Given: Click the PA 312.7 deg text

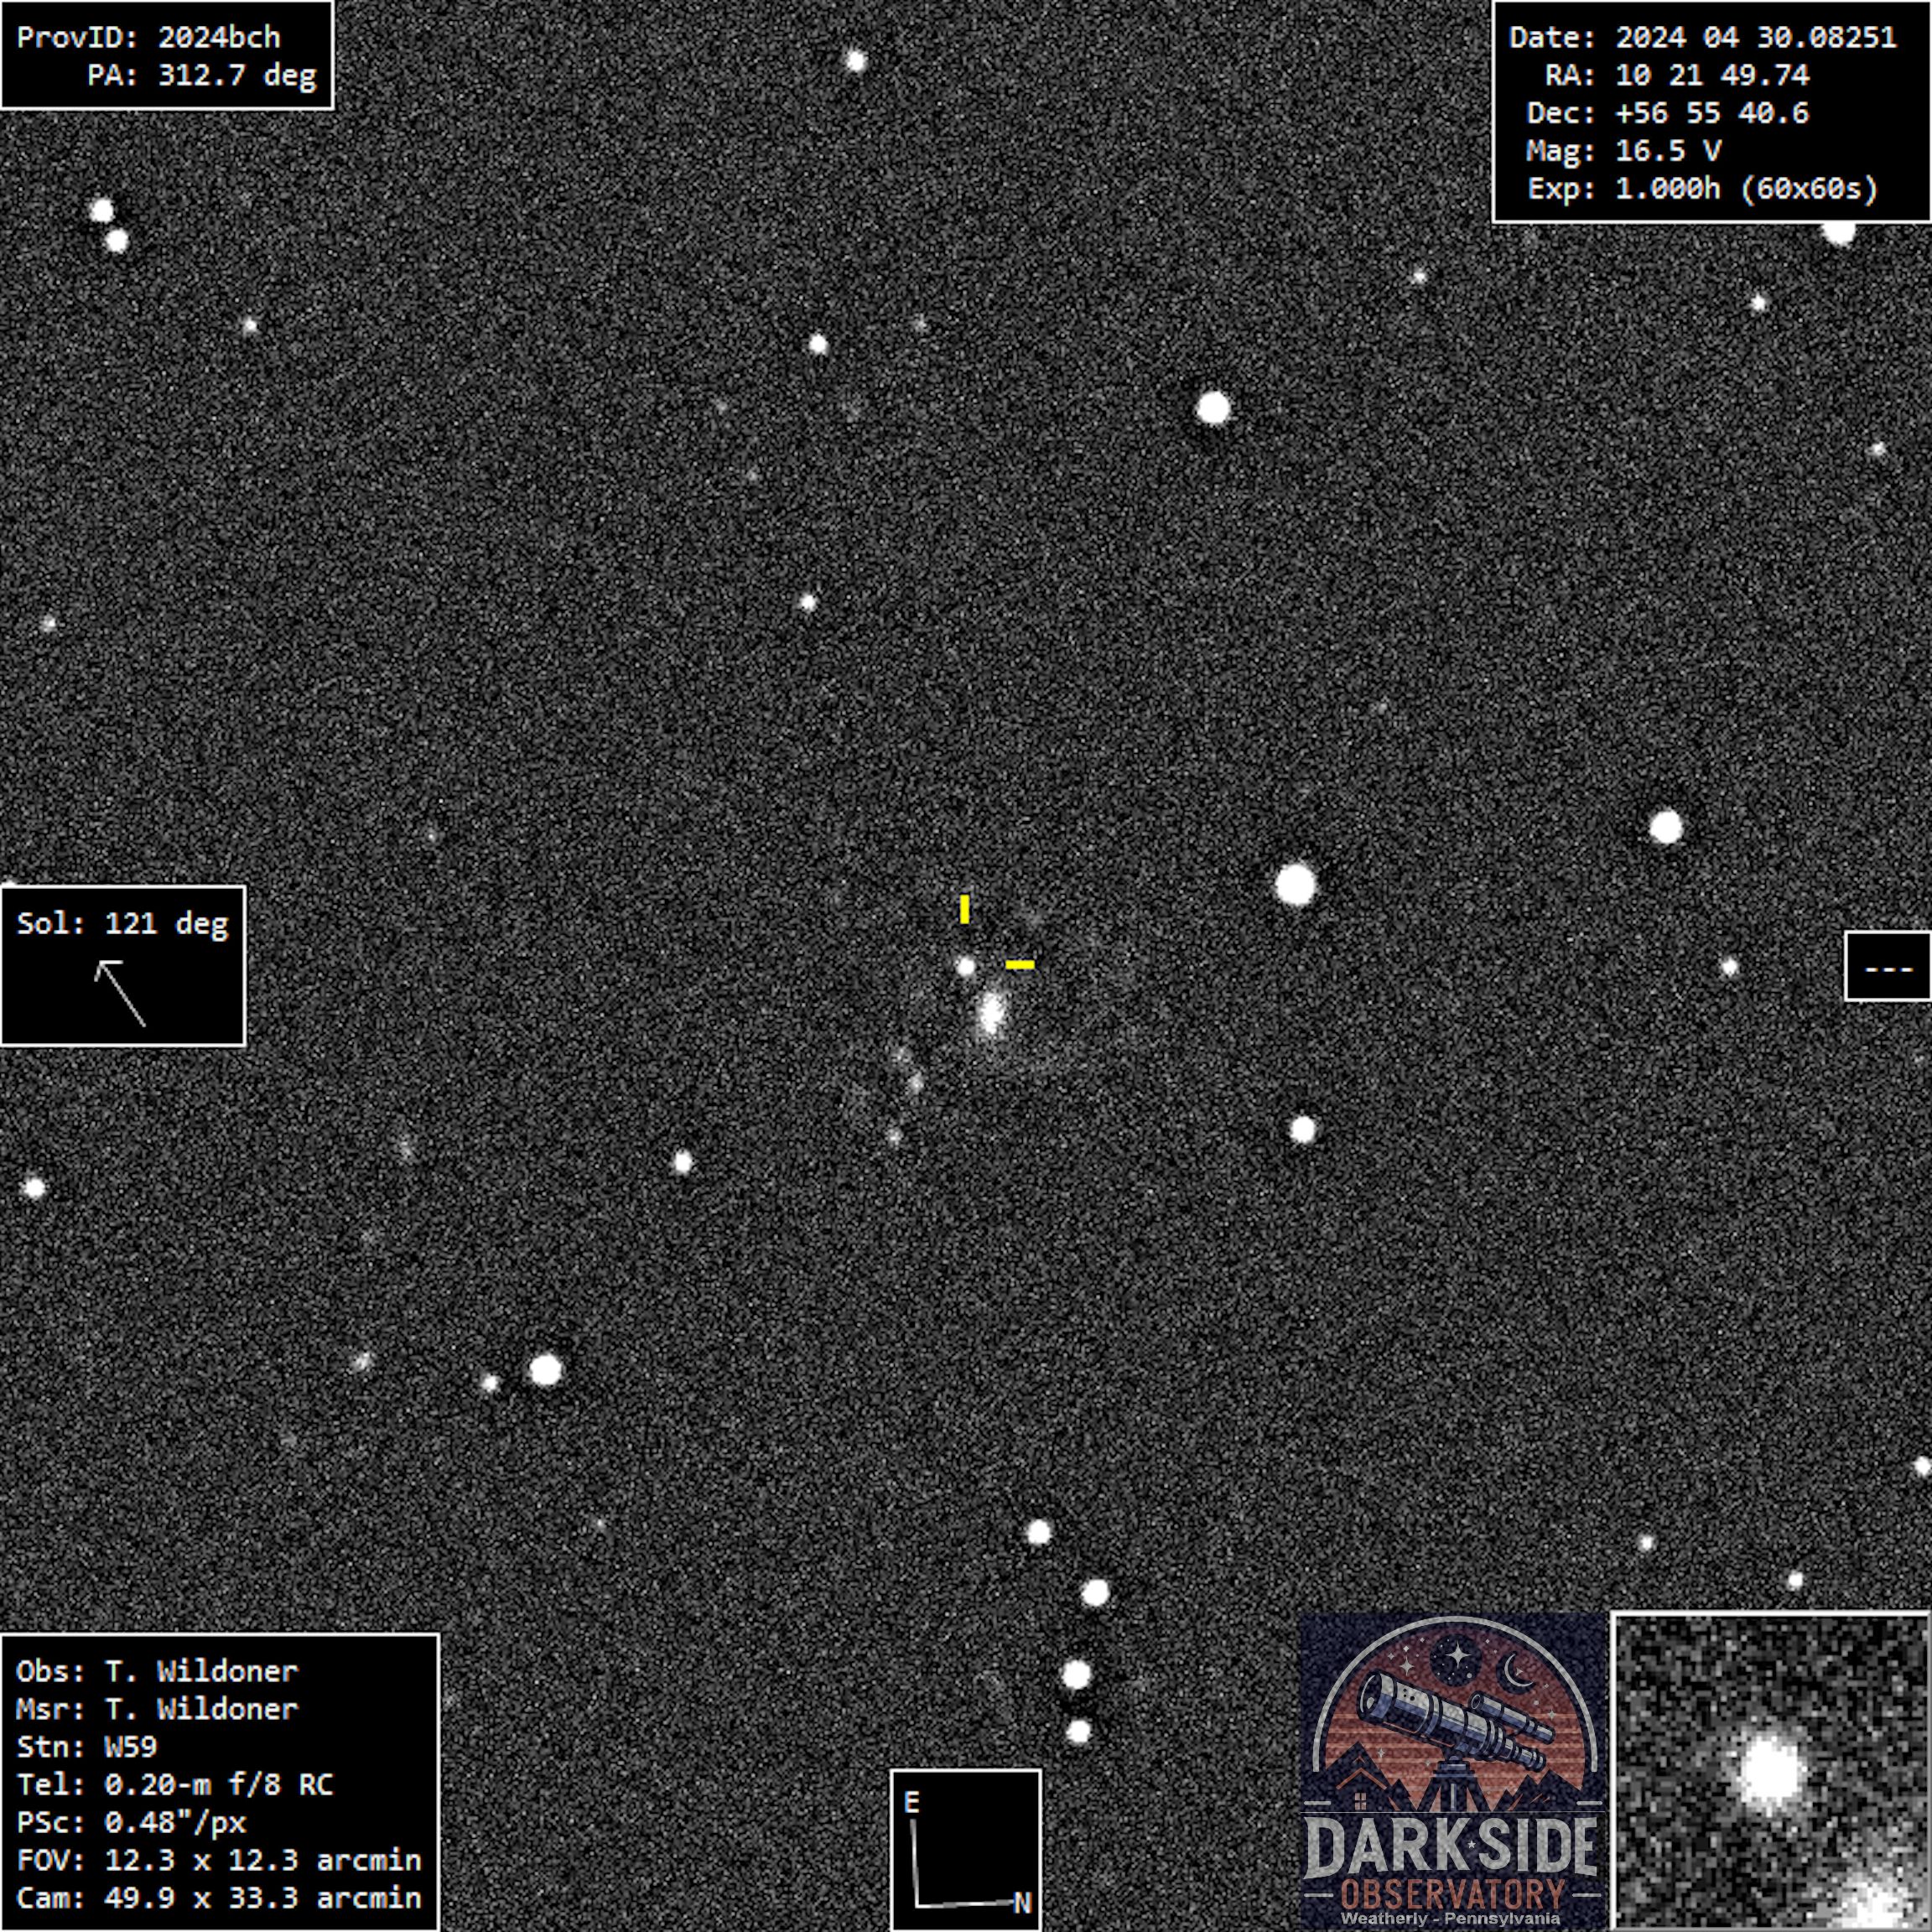Looking at the screenshot, I should click(201, 76).
